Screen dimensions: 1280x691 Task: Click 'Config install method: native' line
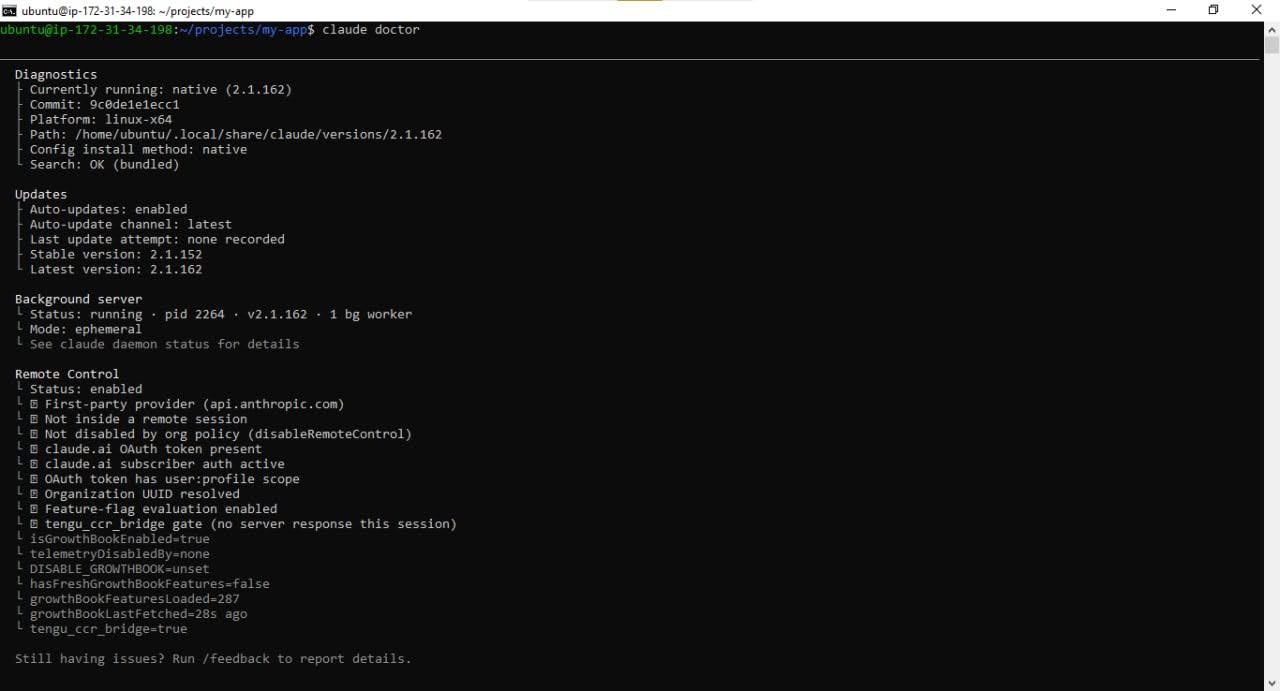pos(138,150)
